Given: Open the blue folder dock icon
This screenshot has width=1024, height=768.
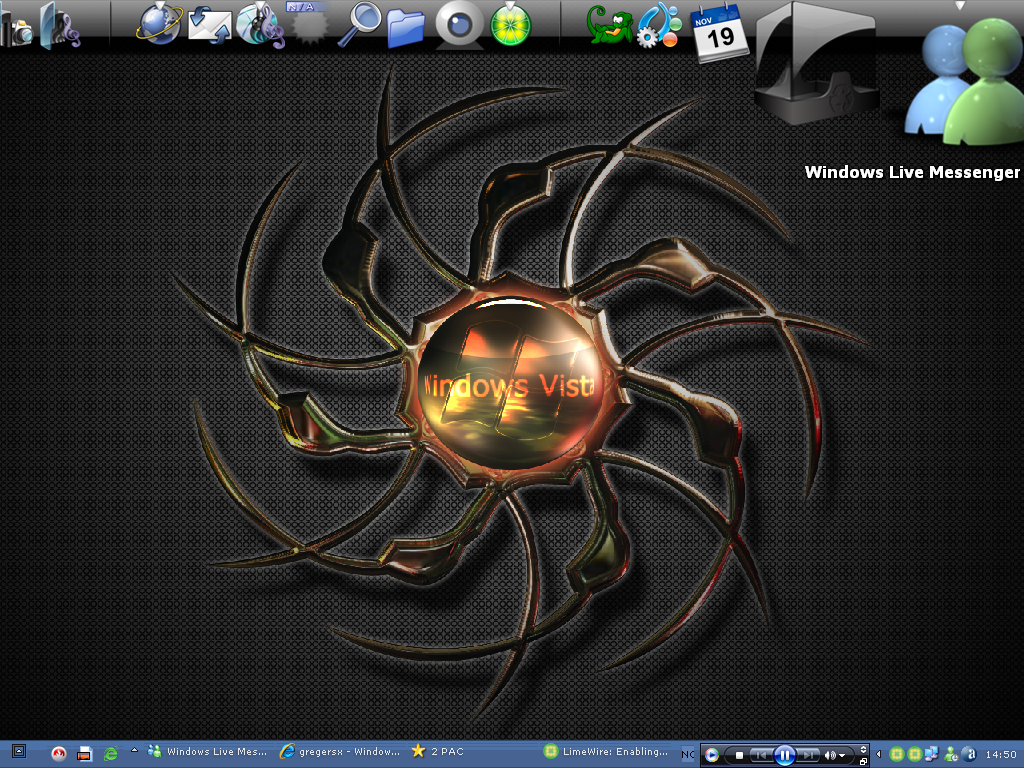Looking at the screenshot, I should (406, 27).
